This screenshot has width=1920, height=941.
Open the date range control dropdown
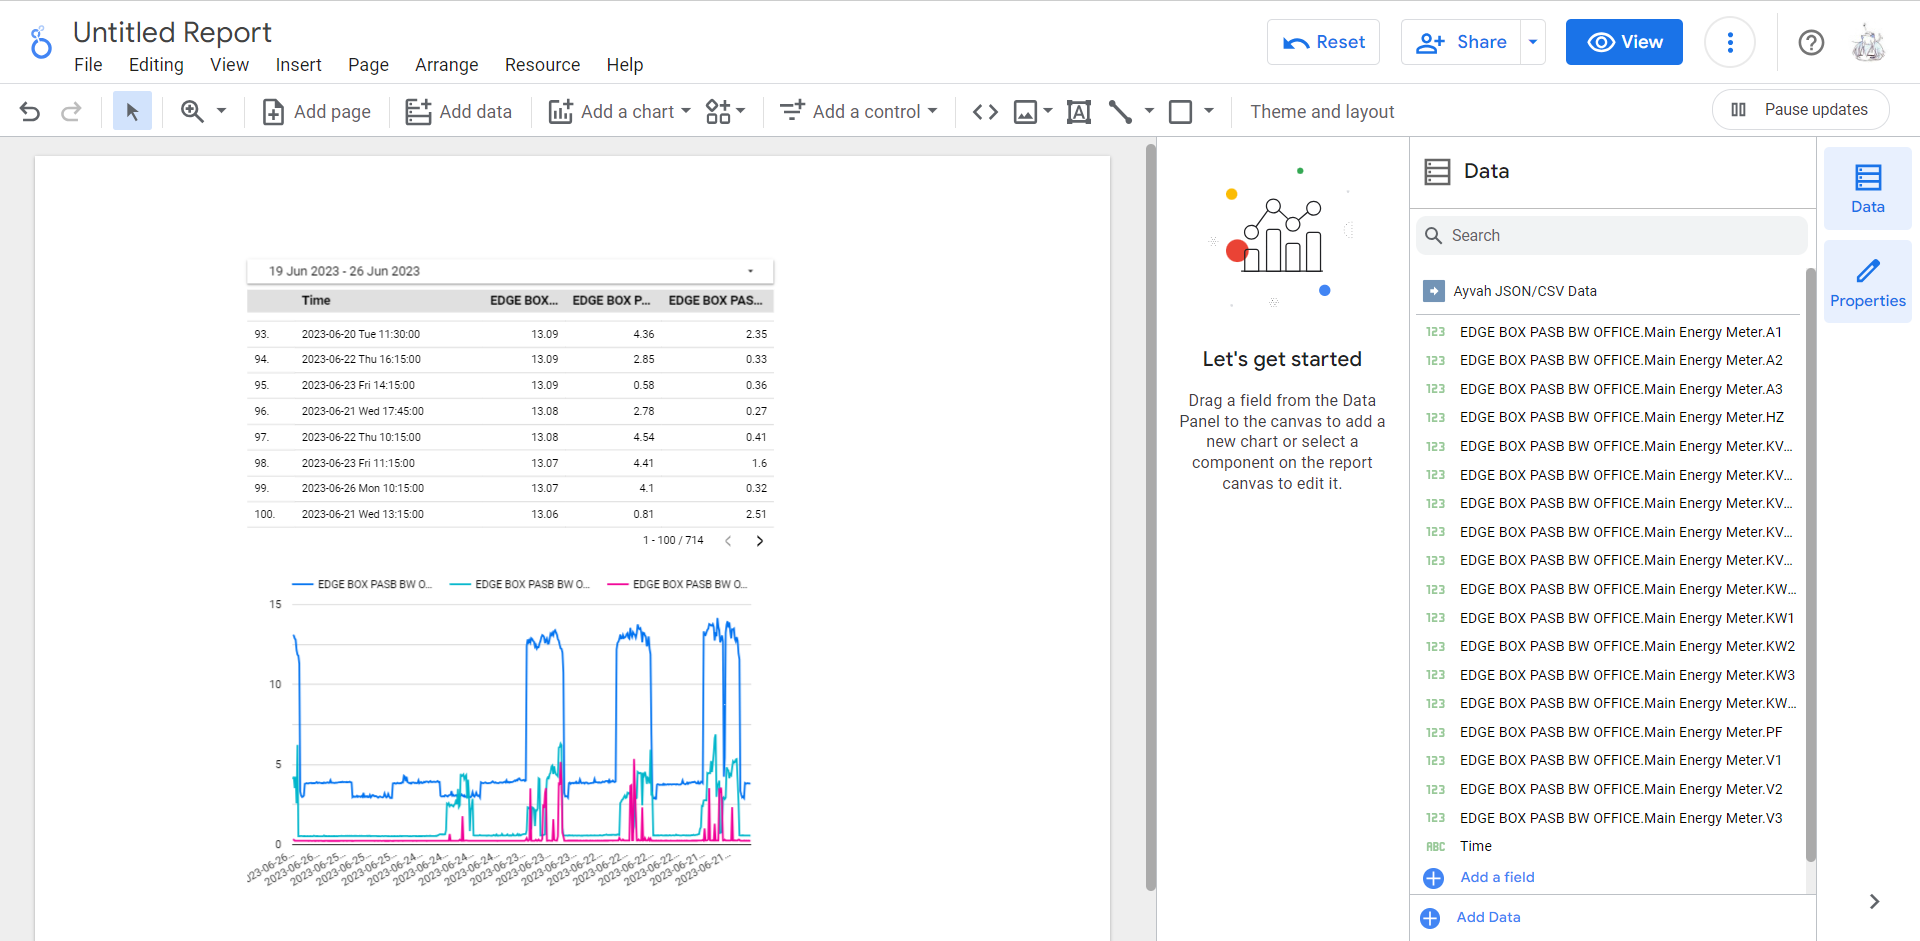pyautogui.click(x=510, y=271)
